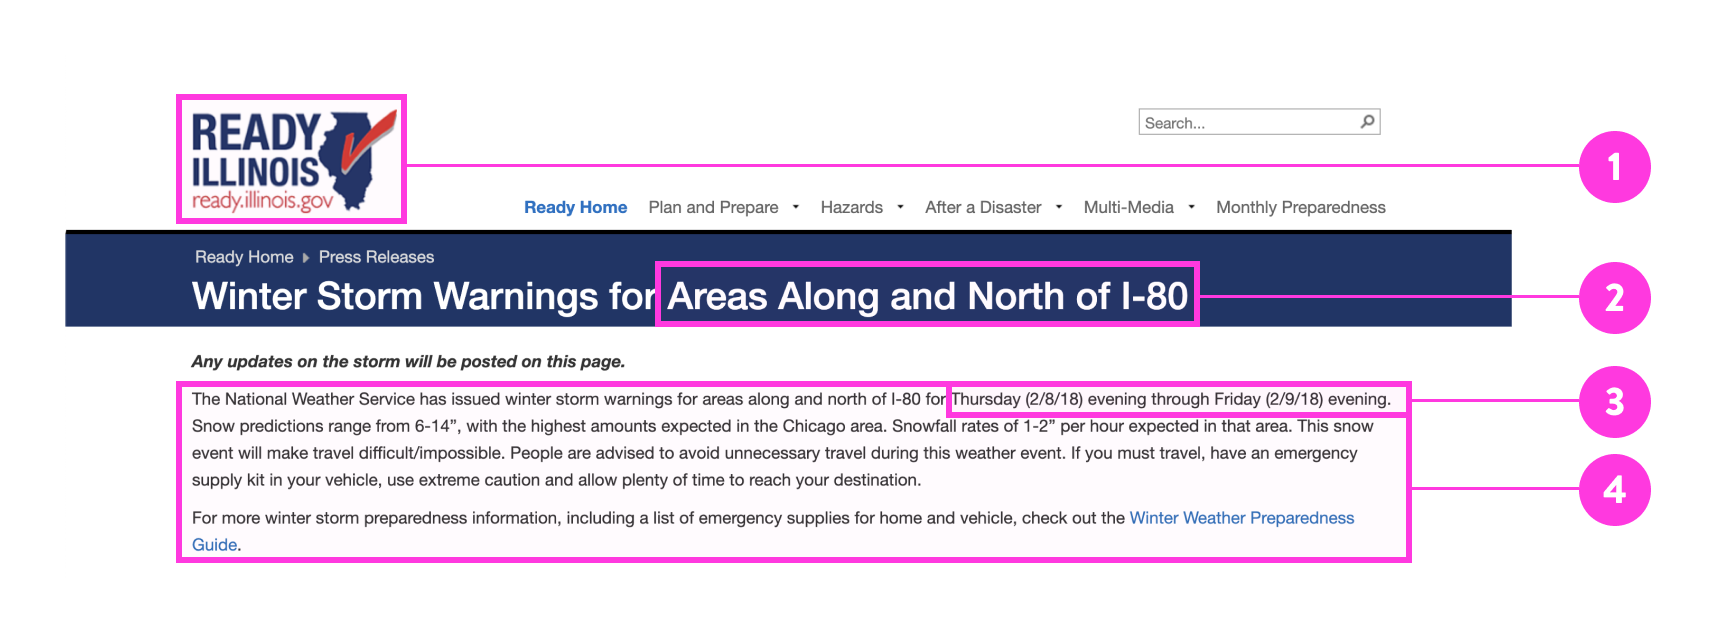
Task: Click the Ready Home breadcrumb link
Action: point(244,257)
